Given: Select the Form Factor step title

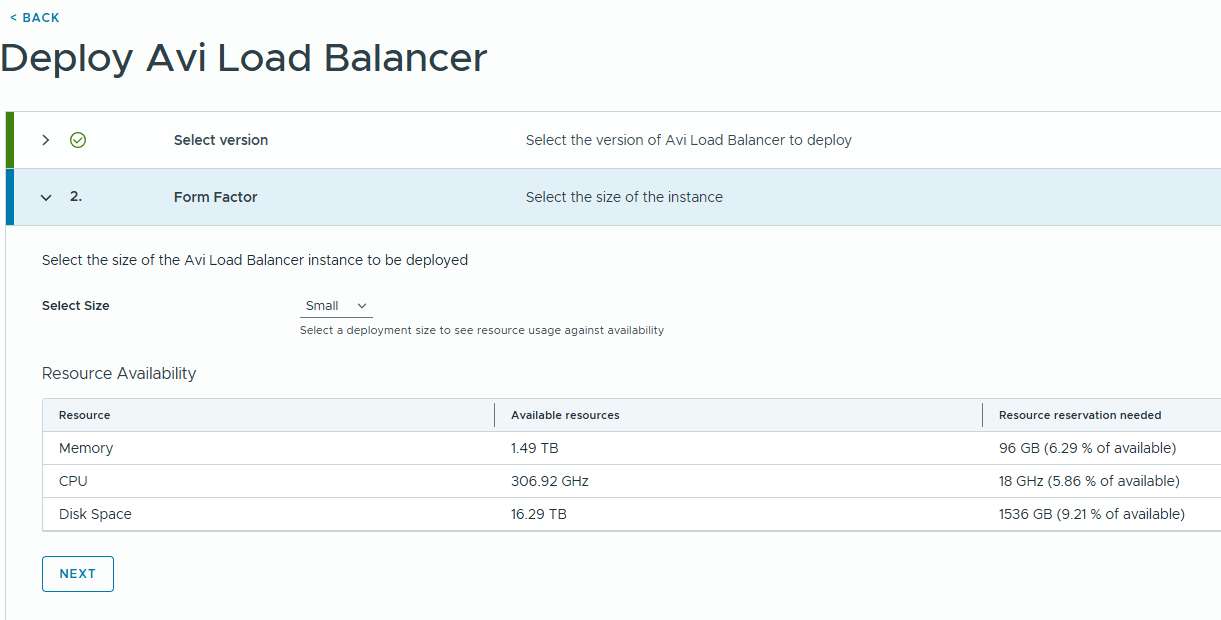Looking at the screenshot, I should (x=216, y=197).
